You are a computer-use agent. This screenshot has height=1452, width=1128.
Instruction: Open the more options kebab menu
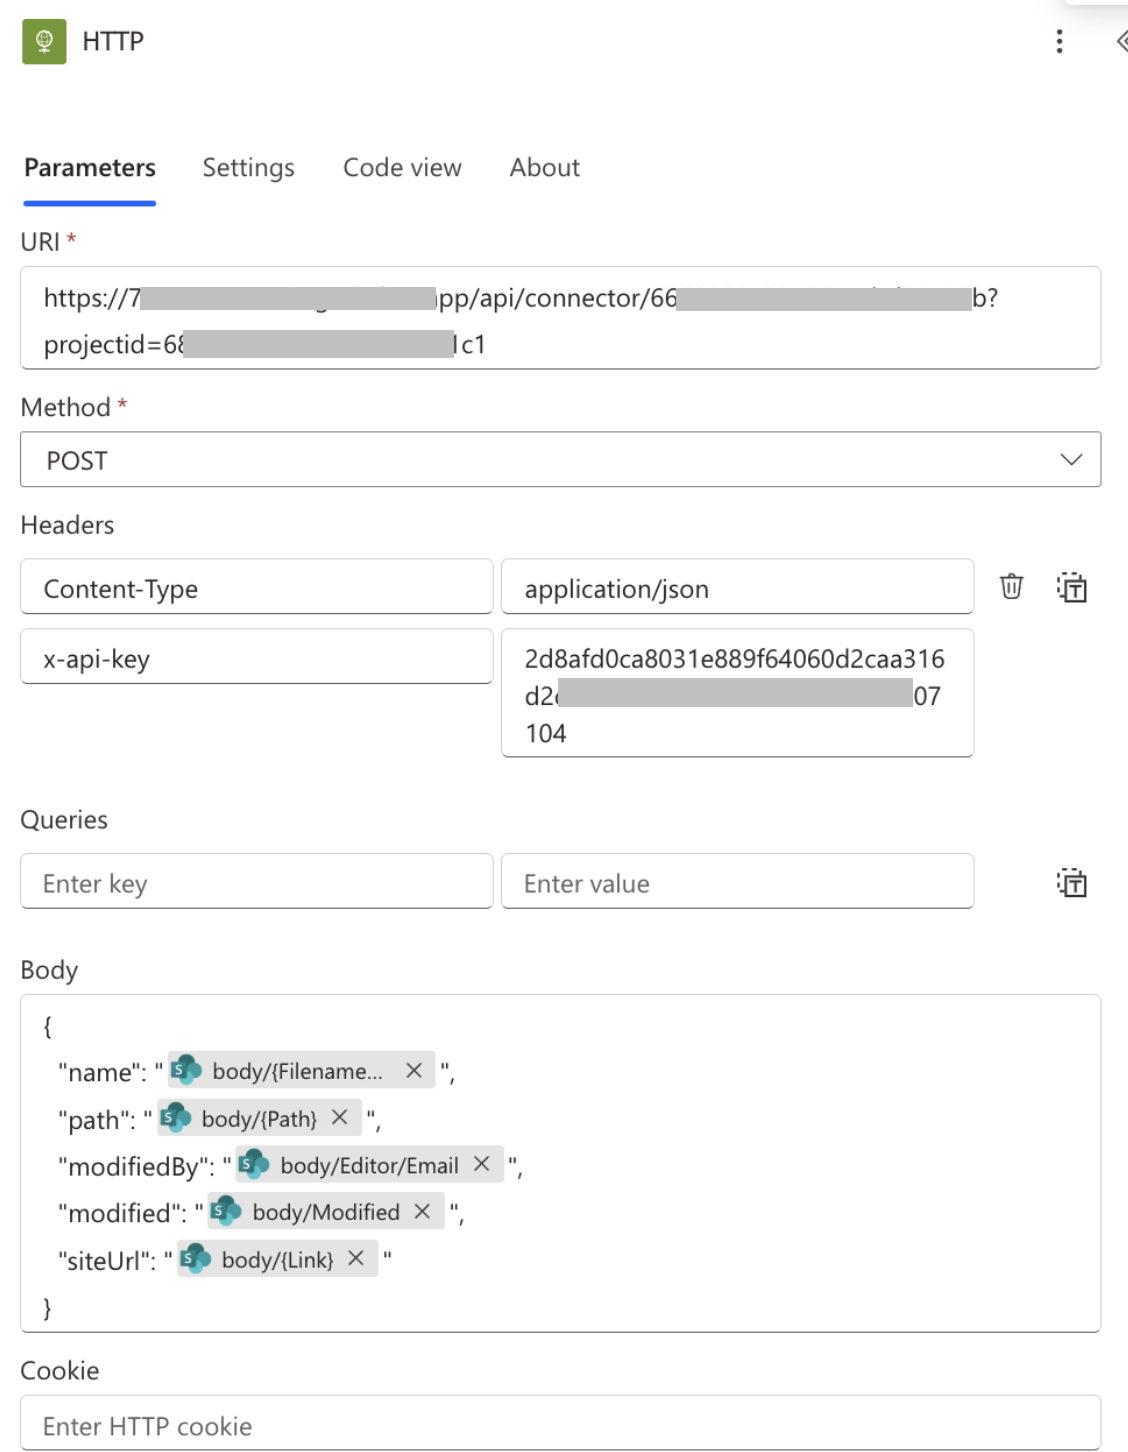point(1058,41)
